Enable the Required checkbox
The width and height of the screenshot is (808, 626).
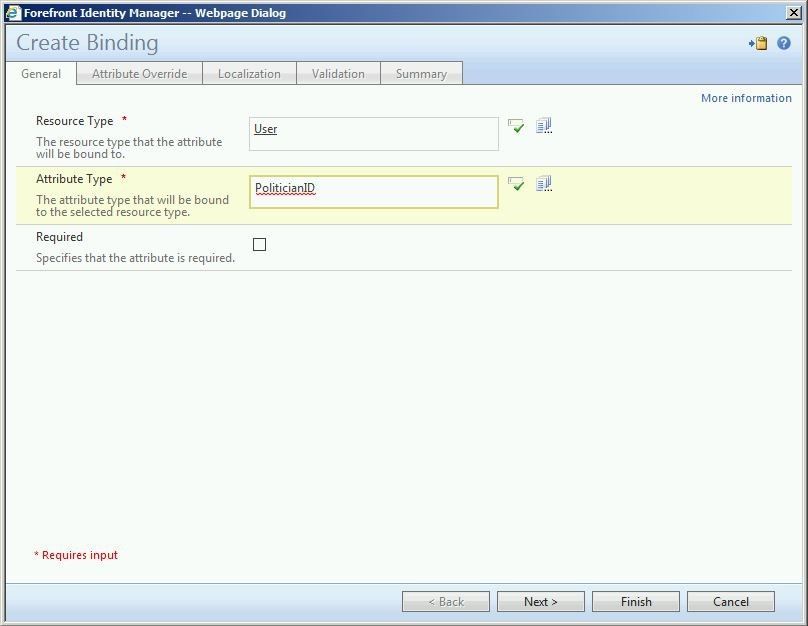[260, 244]
